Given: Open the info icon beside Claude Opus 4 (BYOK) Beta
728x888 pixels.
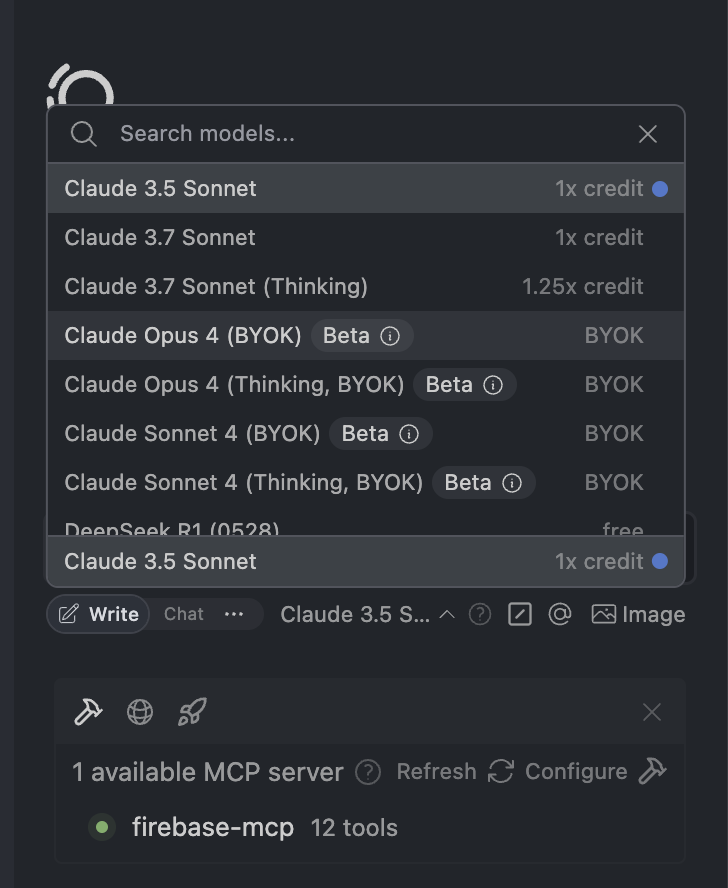Looking at the screenshot, I should [x=390, y=336].
